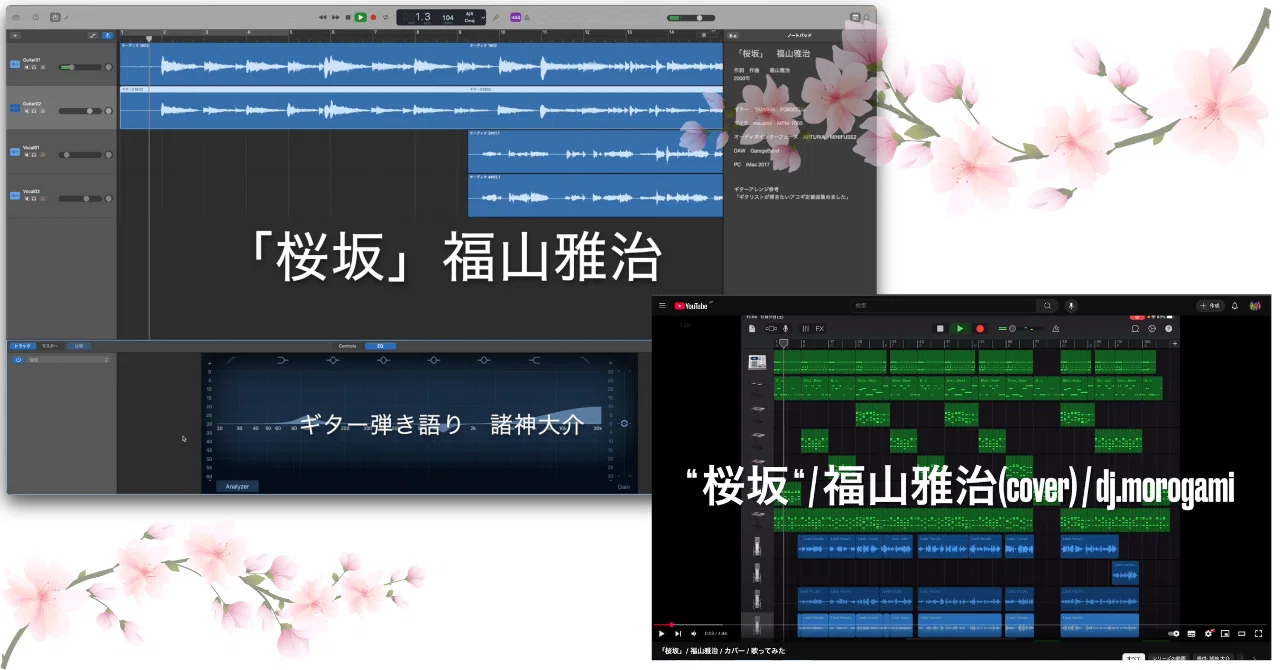Click the 比較 compare button
This screenshot has width=1280, height=670.
[79, 346]
